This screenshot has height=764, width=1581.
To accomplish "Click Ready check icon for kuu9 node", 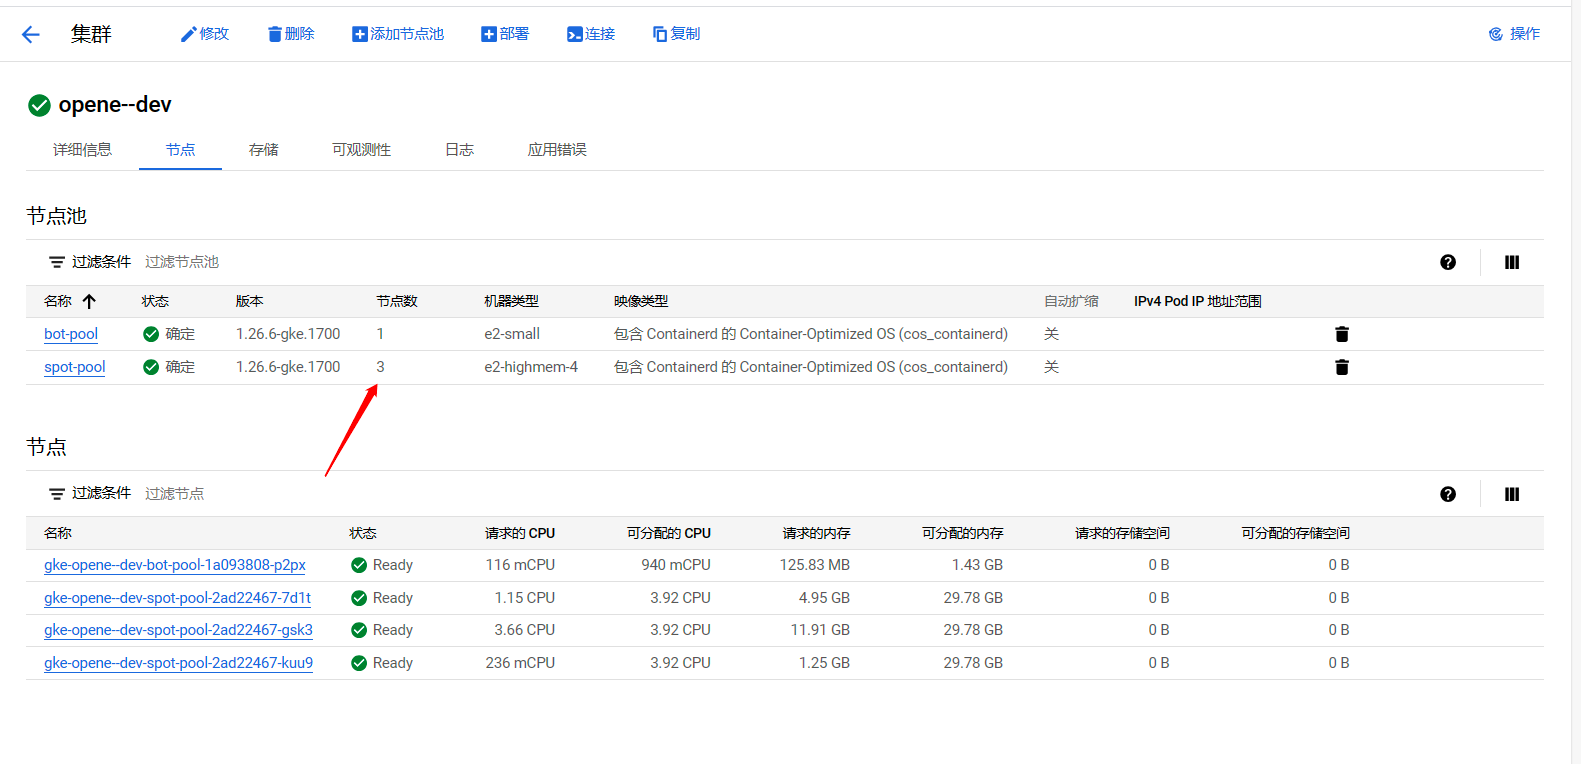I will pyautogui.click(x=359, y=663).
